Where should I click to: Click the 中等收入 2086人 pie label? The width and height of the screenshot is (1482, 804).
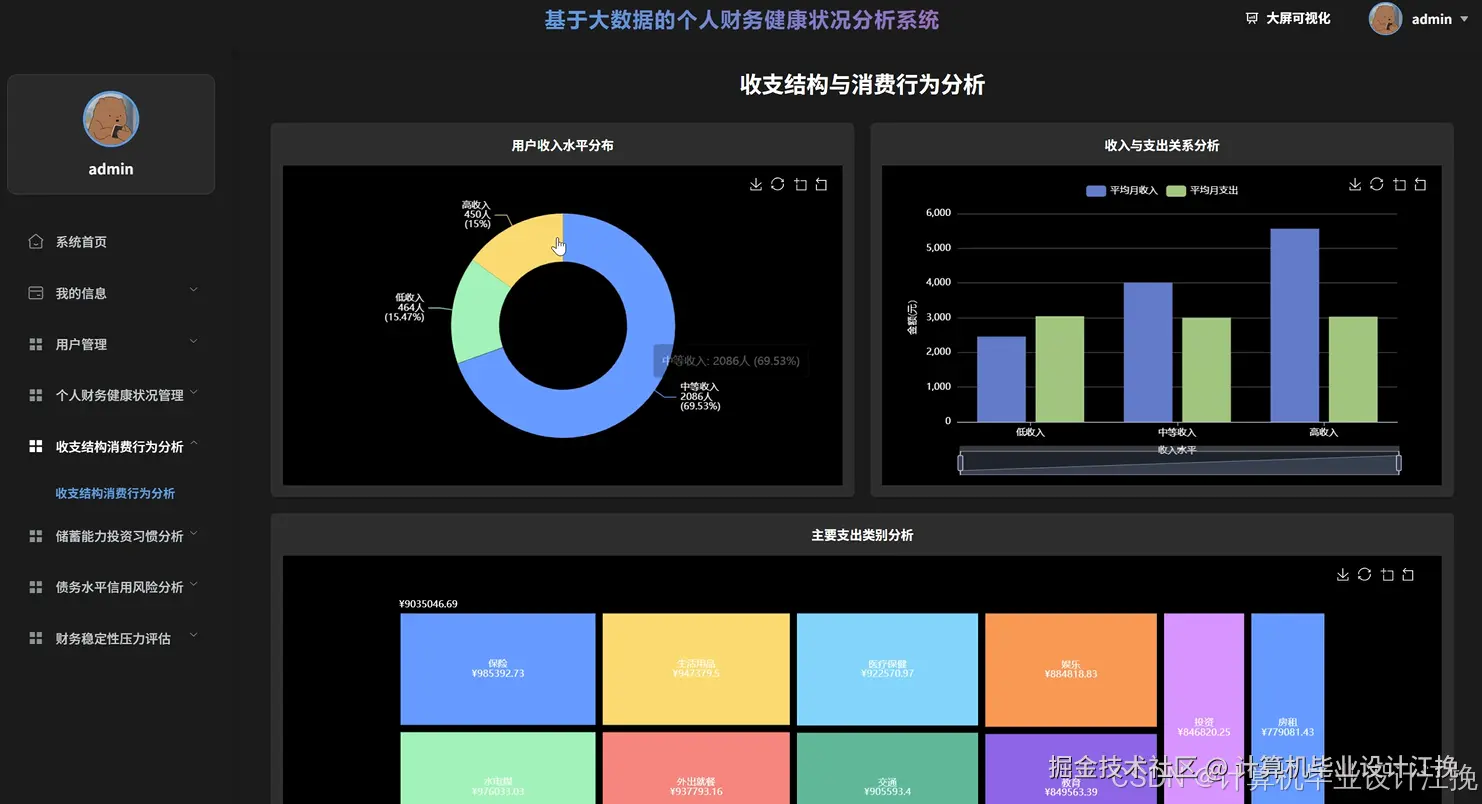coord(700,396)
